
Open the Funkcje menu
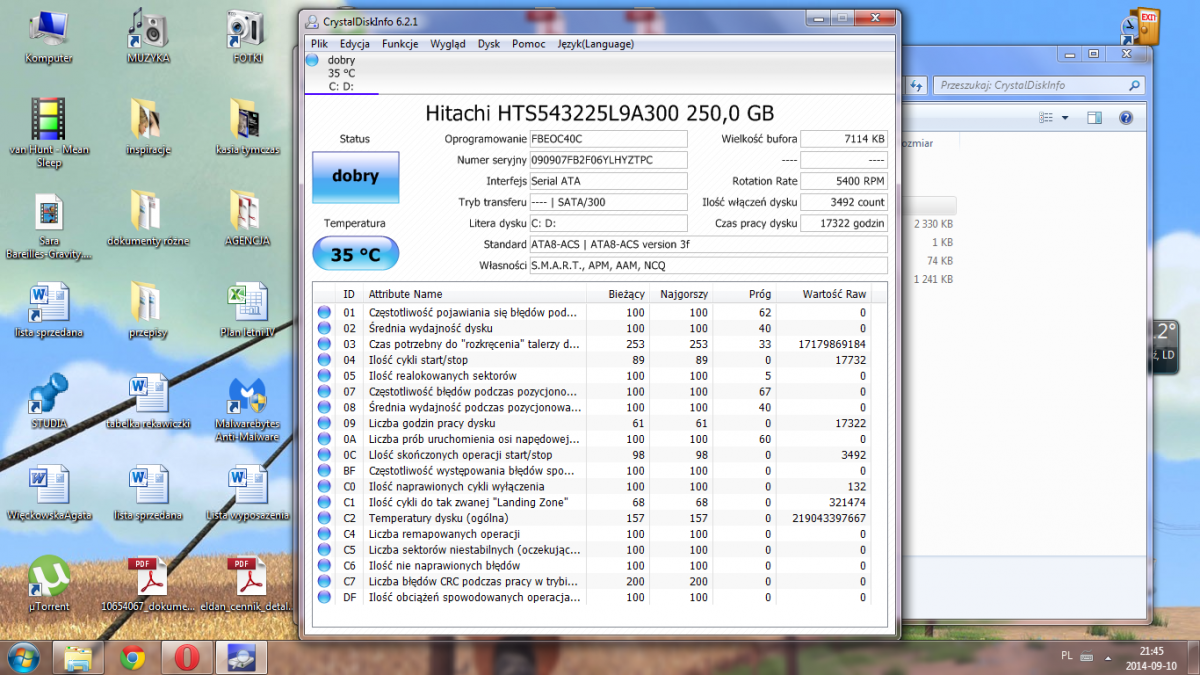[x=400, y=44]
